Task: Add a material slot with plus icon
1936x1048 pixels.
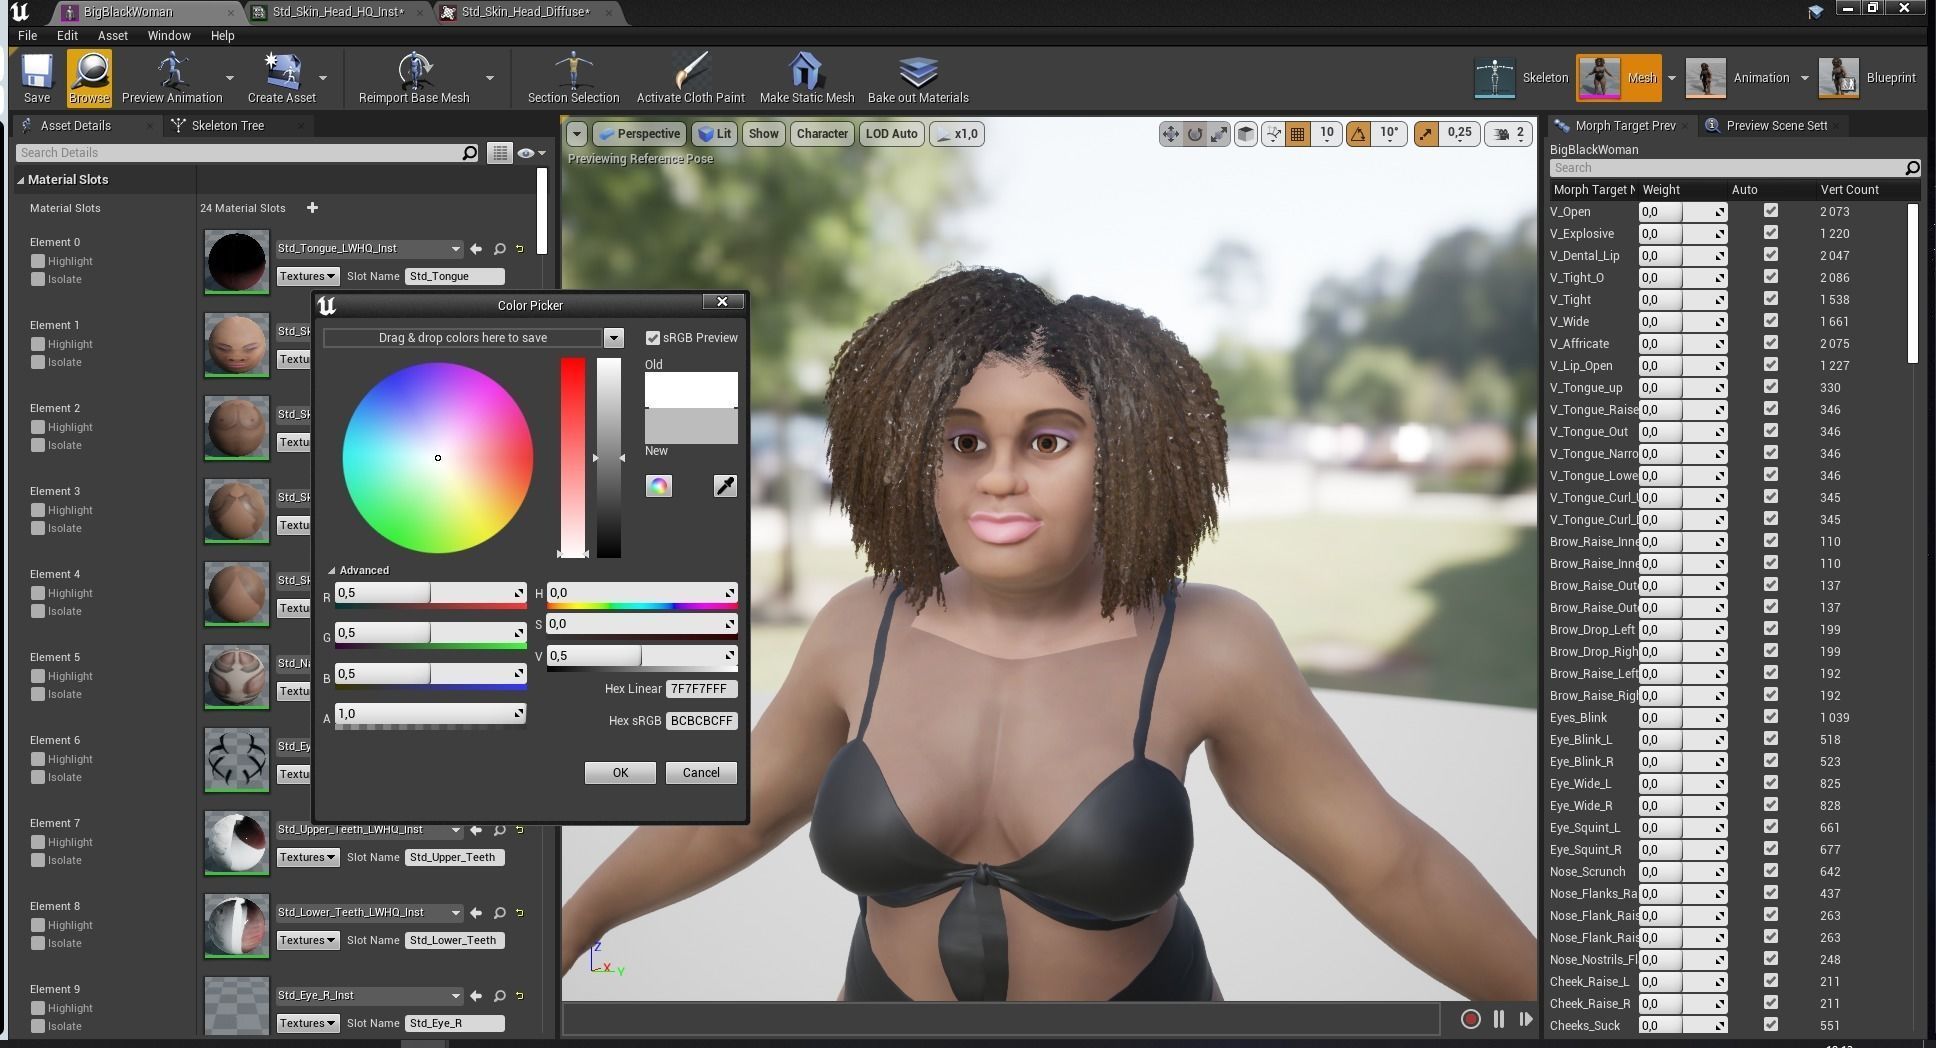Action: pos(312,208)
